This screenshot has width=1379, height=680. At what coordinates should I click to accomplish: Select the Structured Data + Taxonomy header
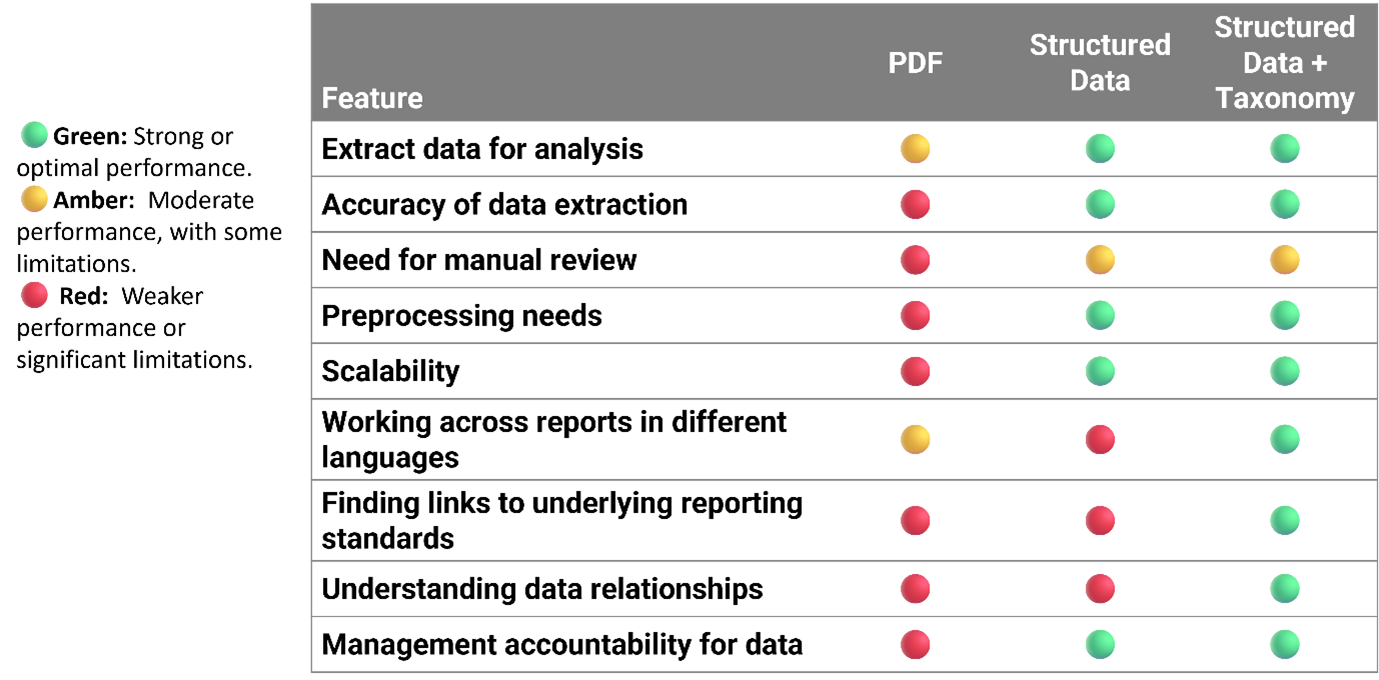click(x=1285, y=62)
